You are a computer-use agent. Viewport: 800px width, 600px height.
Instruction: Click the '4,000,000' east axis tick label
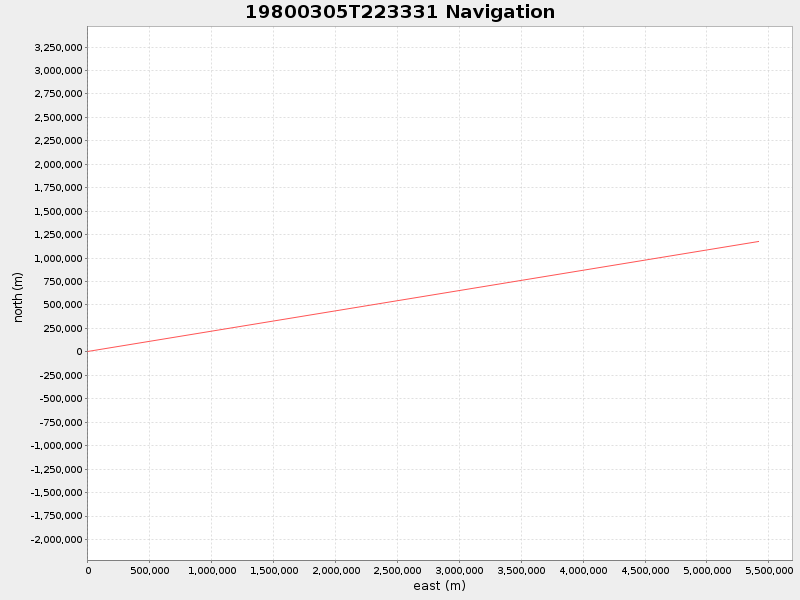583,570
